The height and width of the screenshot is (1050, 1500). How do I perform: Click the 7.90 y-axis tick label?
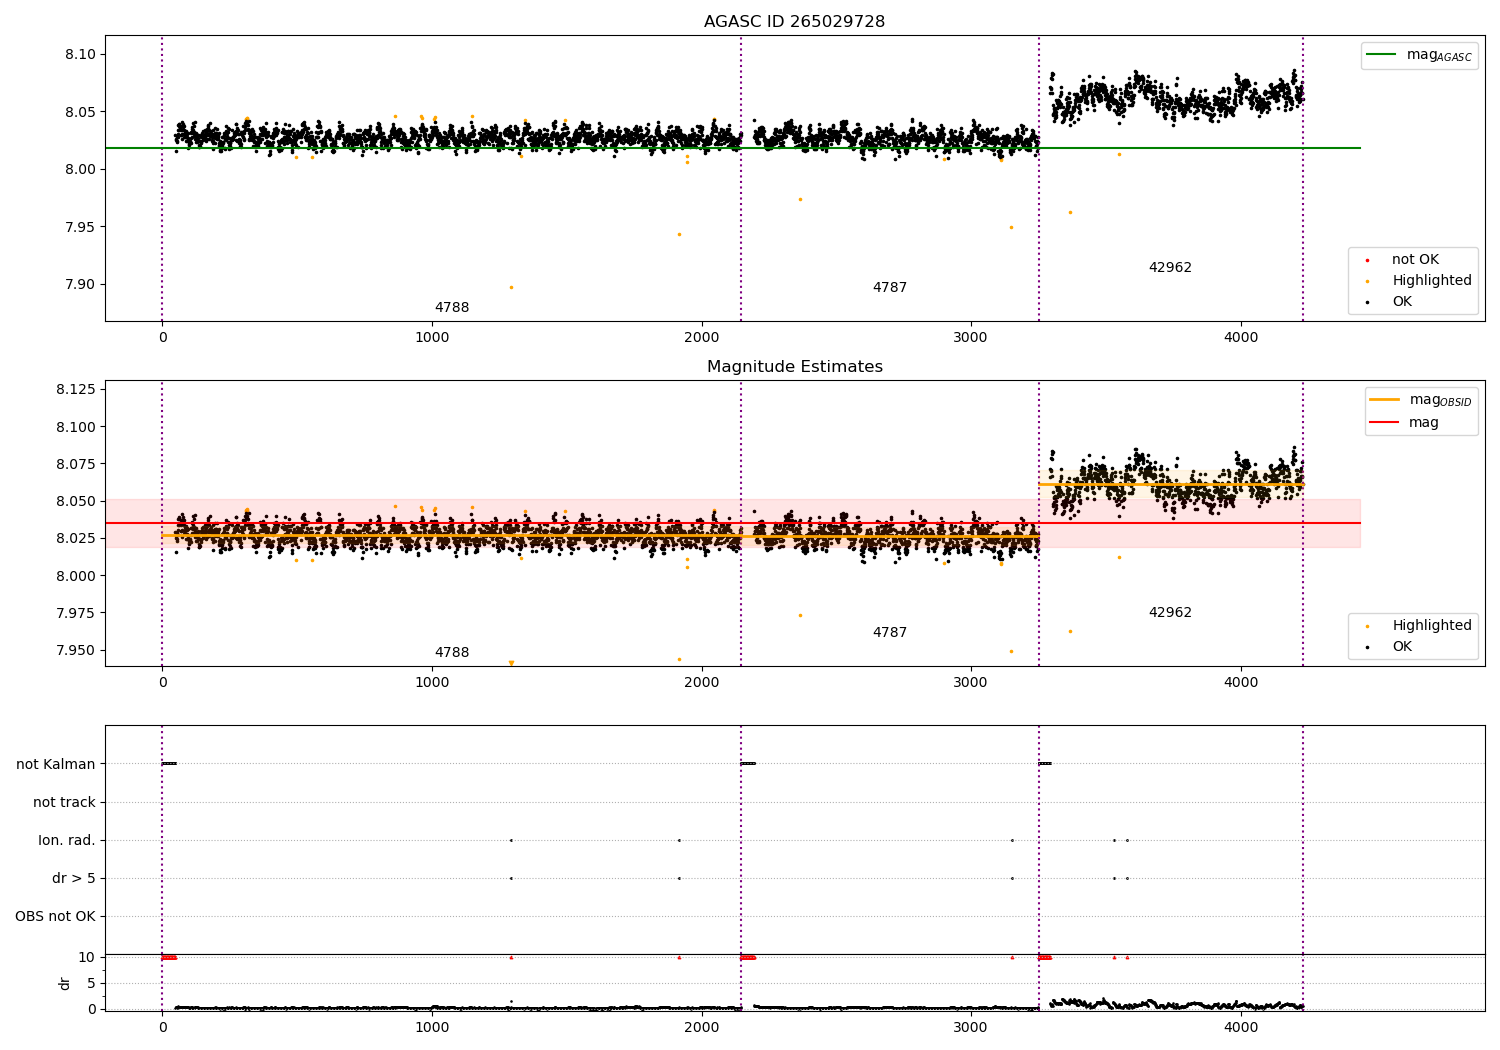pyautogui.click(x=81, y=285)
